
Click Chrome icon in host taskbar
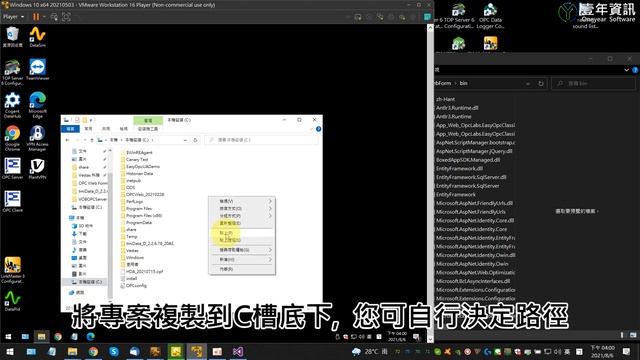click(x=93, y=351)
